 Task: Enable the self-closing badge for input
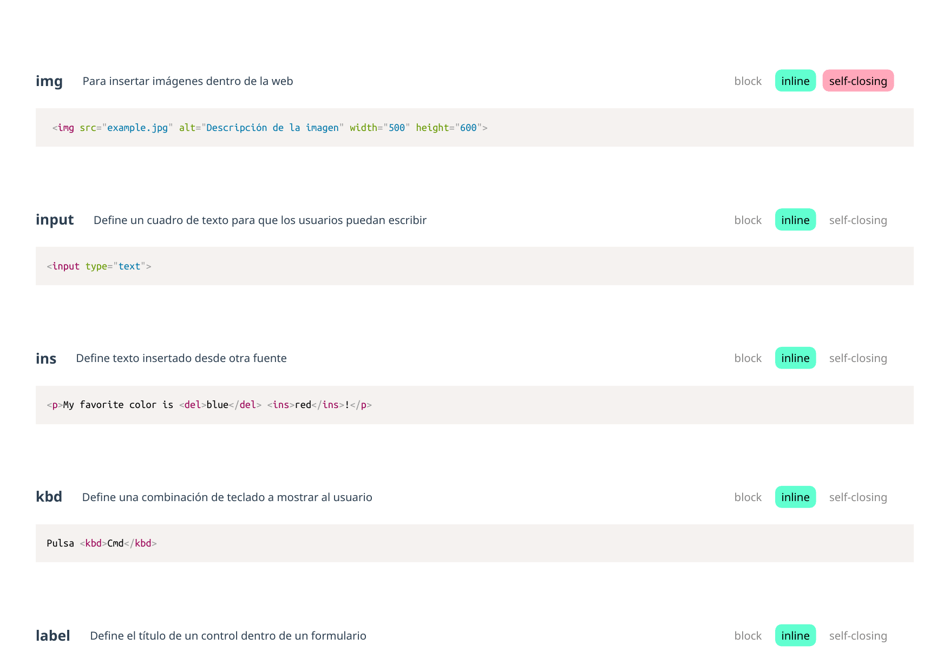(858, 219)
